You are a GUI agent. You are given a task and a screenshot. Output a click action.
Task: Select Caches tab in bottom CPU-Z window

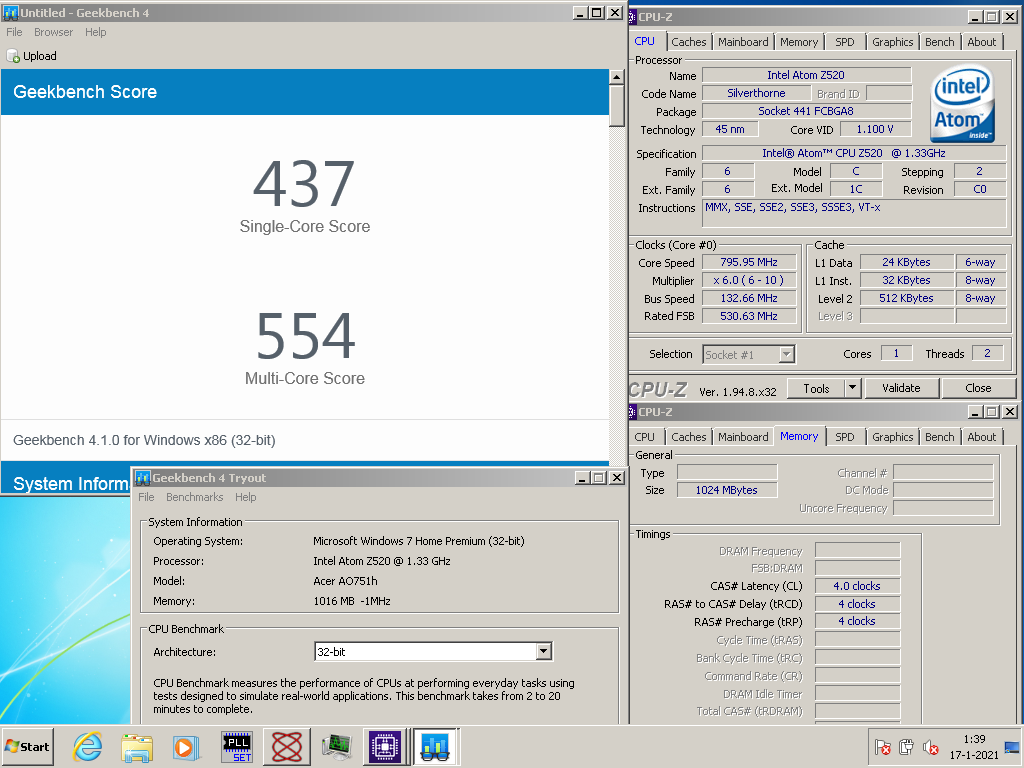pyautogui.click(x=689, y=437)
